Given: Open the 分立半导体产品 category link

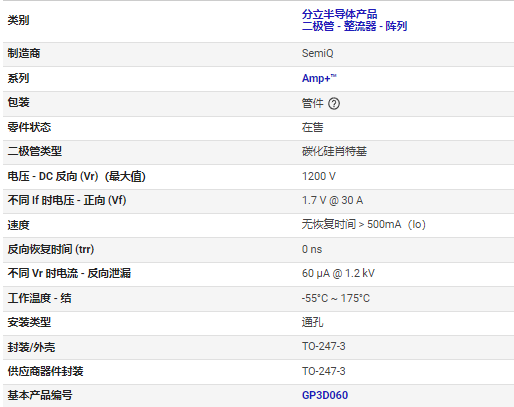Looking at the screenshot, I should click(339, 14).
